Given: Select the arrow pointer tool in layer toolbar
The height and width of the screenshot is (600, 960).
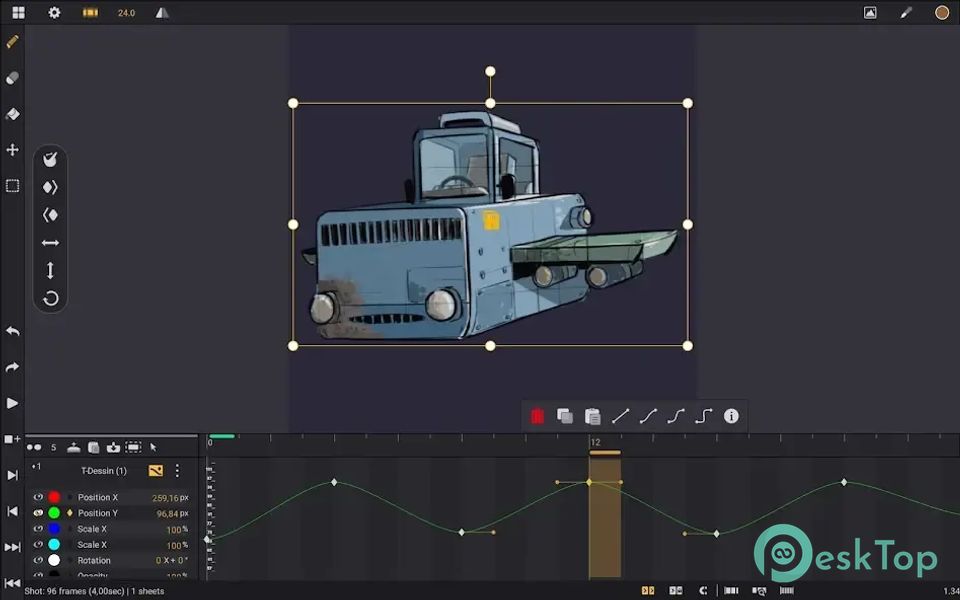Looking at the screenshot, I should (x=153, y=448).
